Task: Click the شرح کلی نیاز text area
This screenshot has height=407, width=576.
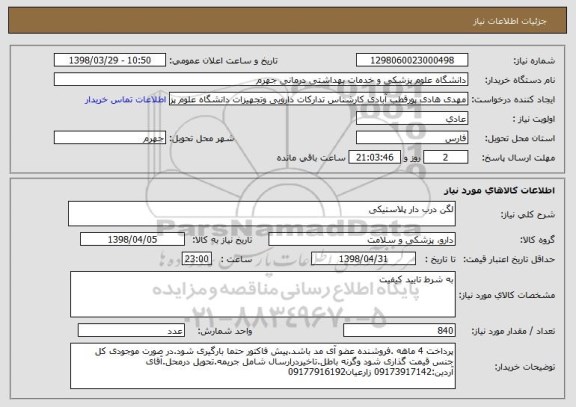Action: 262,213
